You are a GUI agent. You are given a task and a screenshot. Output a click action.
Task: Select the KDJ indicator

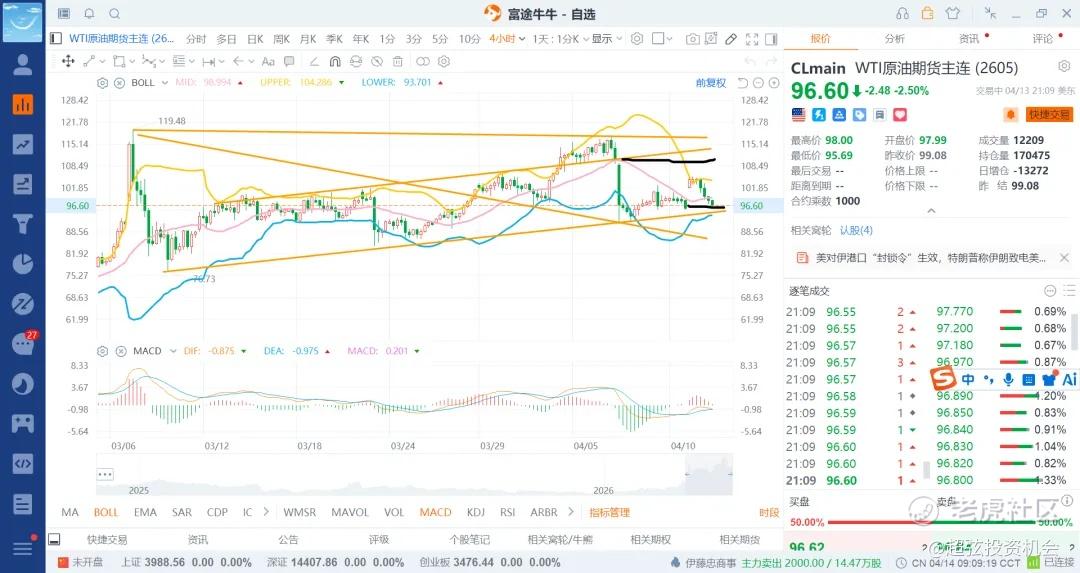pyautogui.click(x=476, y=512)
